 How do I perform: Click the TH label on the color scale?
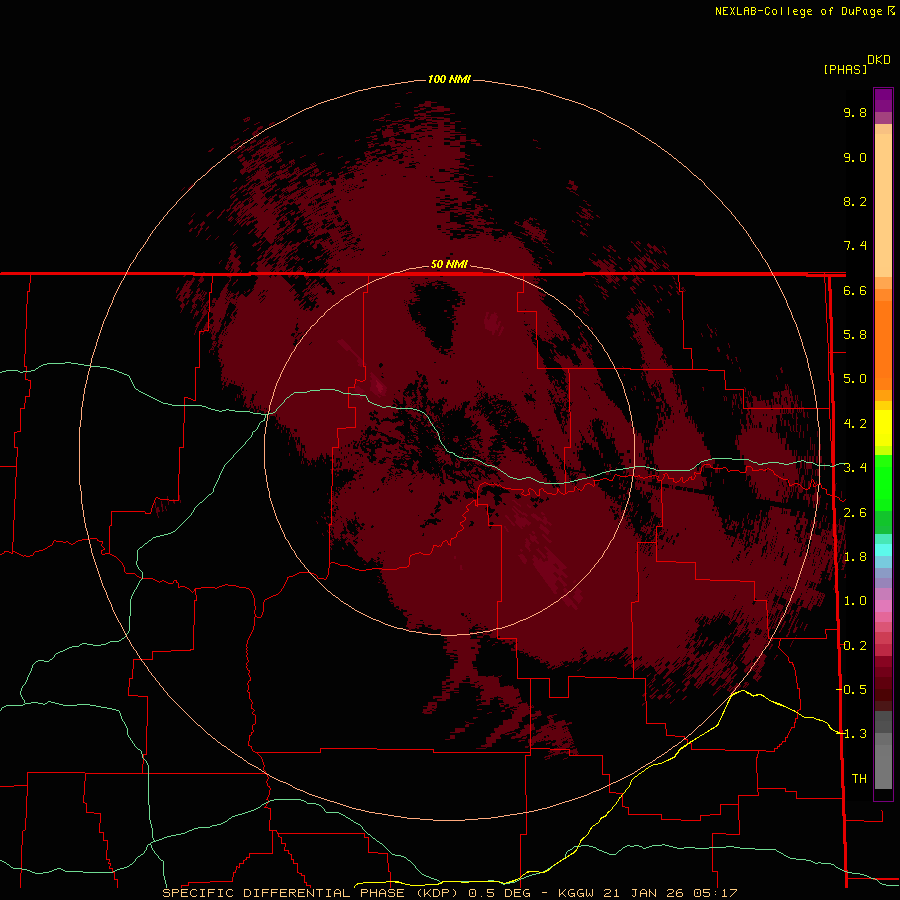click(x=859, y=779)
